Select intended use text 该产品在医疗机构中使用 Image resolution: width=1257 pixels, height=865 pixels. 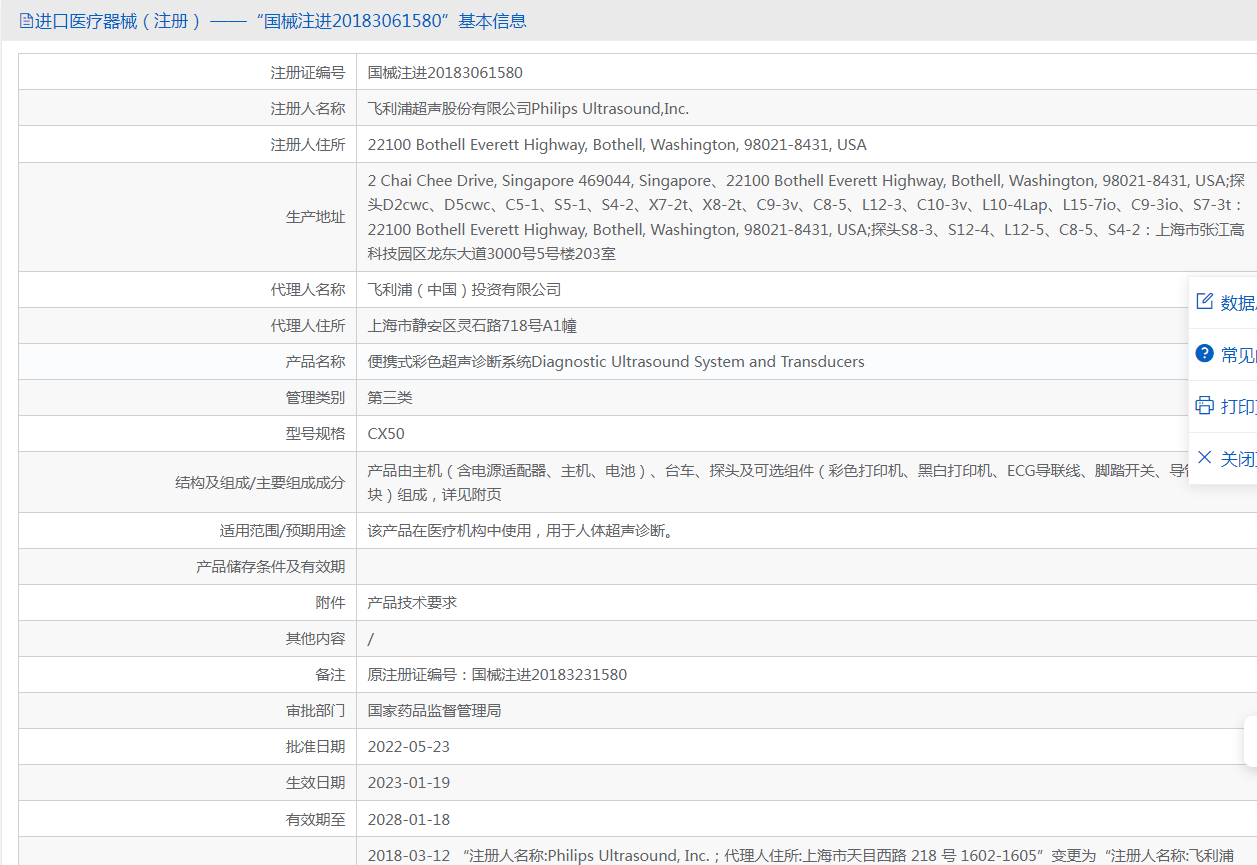521,531
